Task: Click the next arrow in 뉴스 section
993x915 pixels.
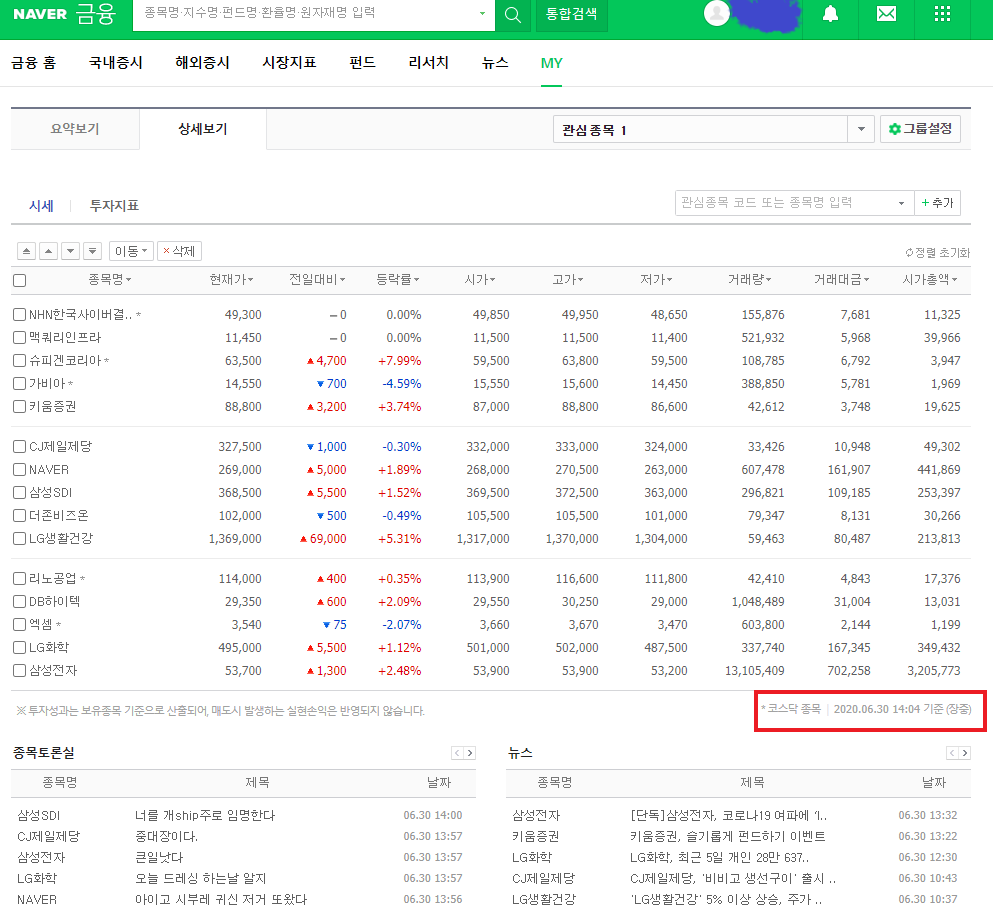Action: (964, 753)
